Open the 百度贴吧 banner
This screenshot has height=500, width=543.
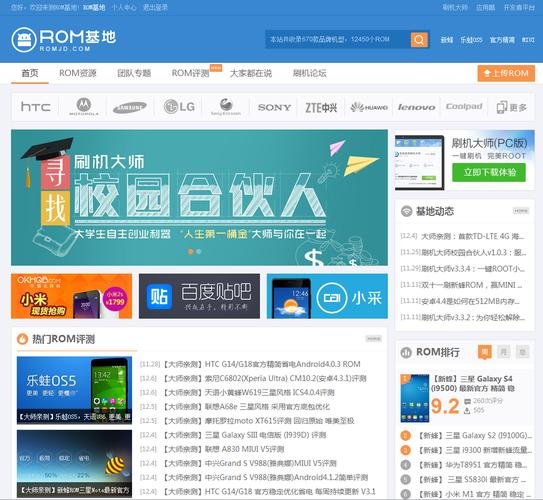(199, 296)
